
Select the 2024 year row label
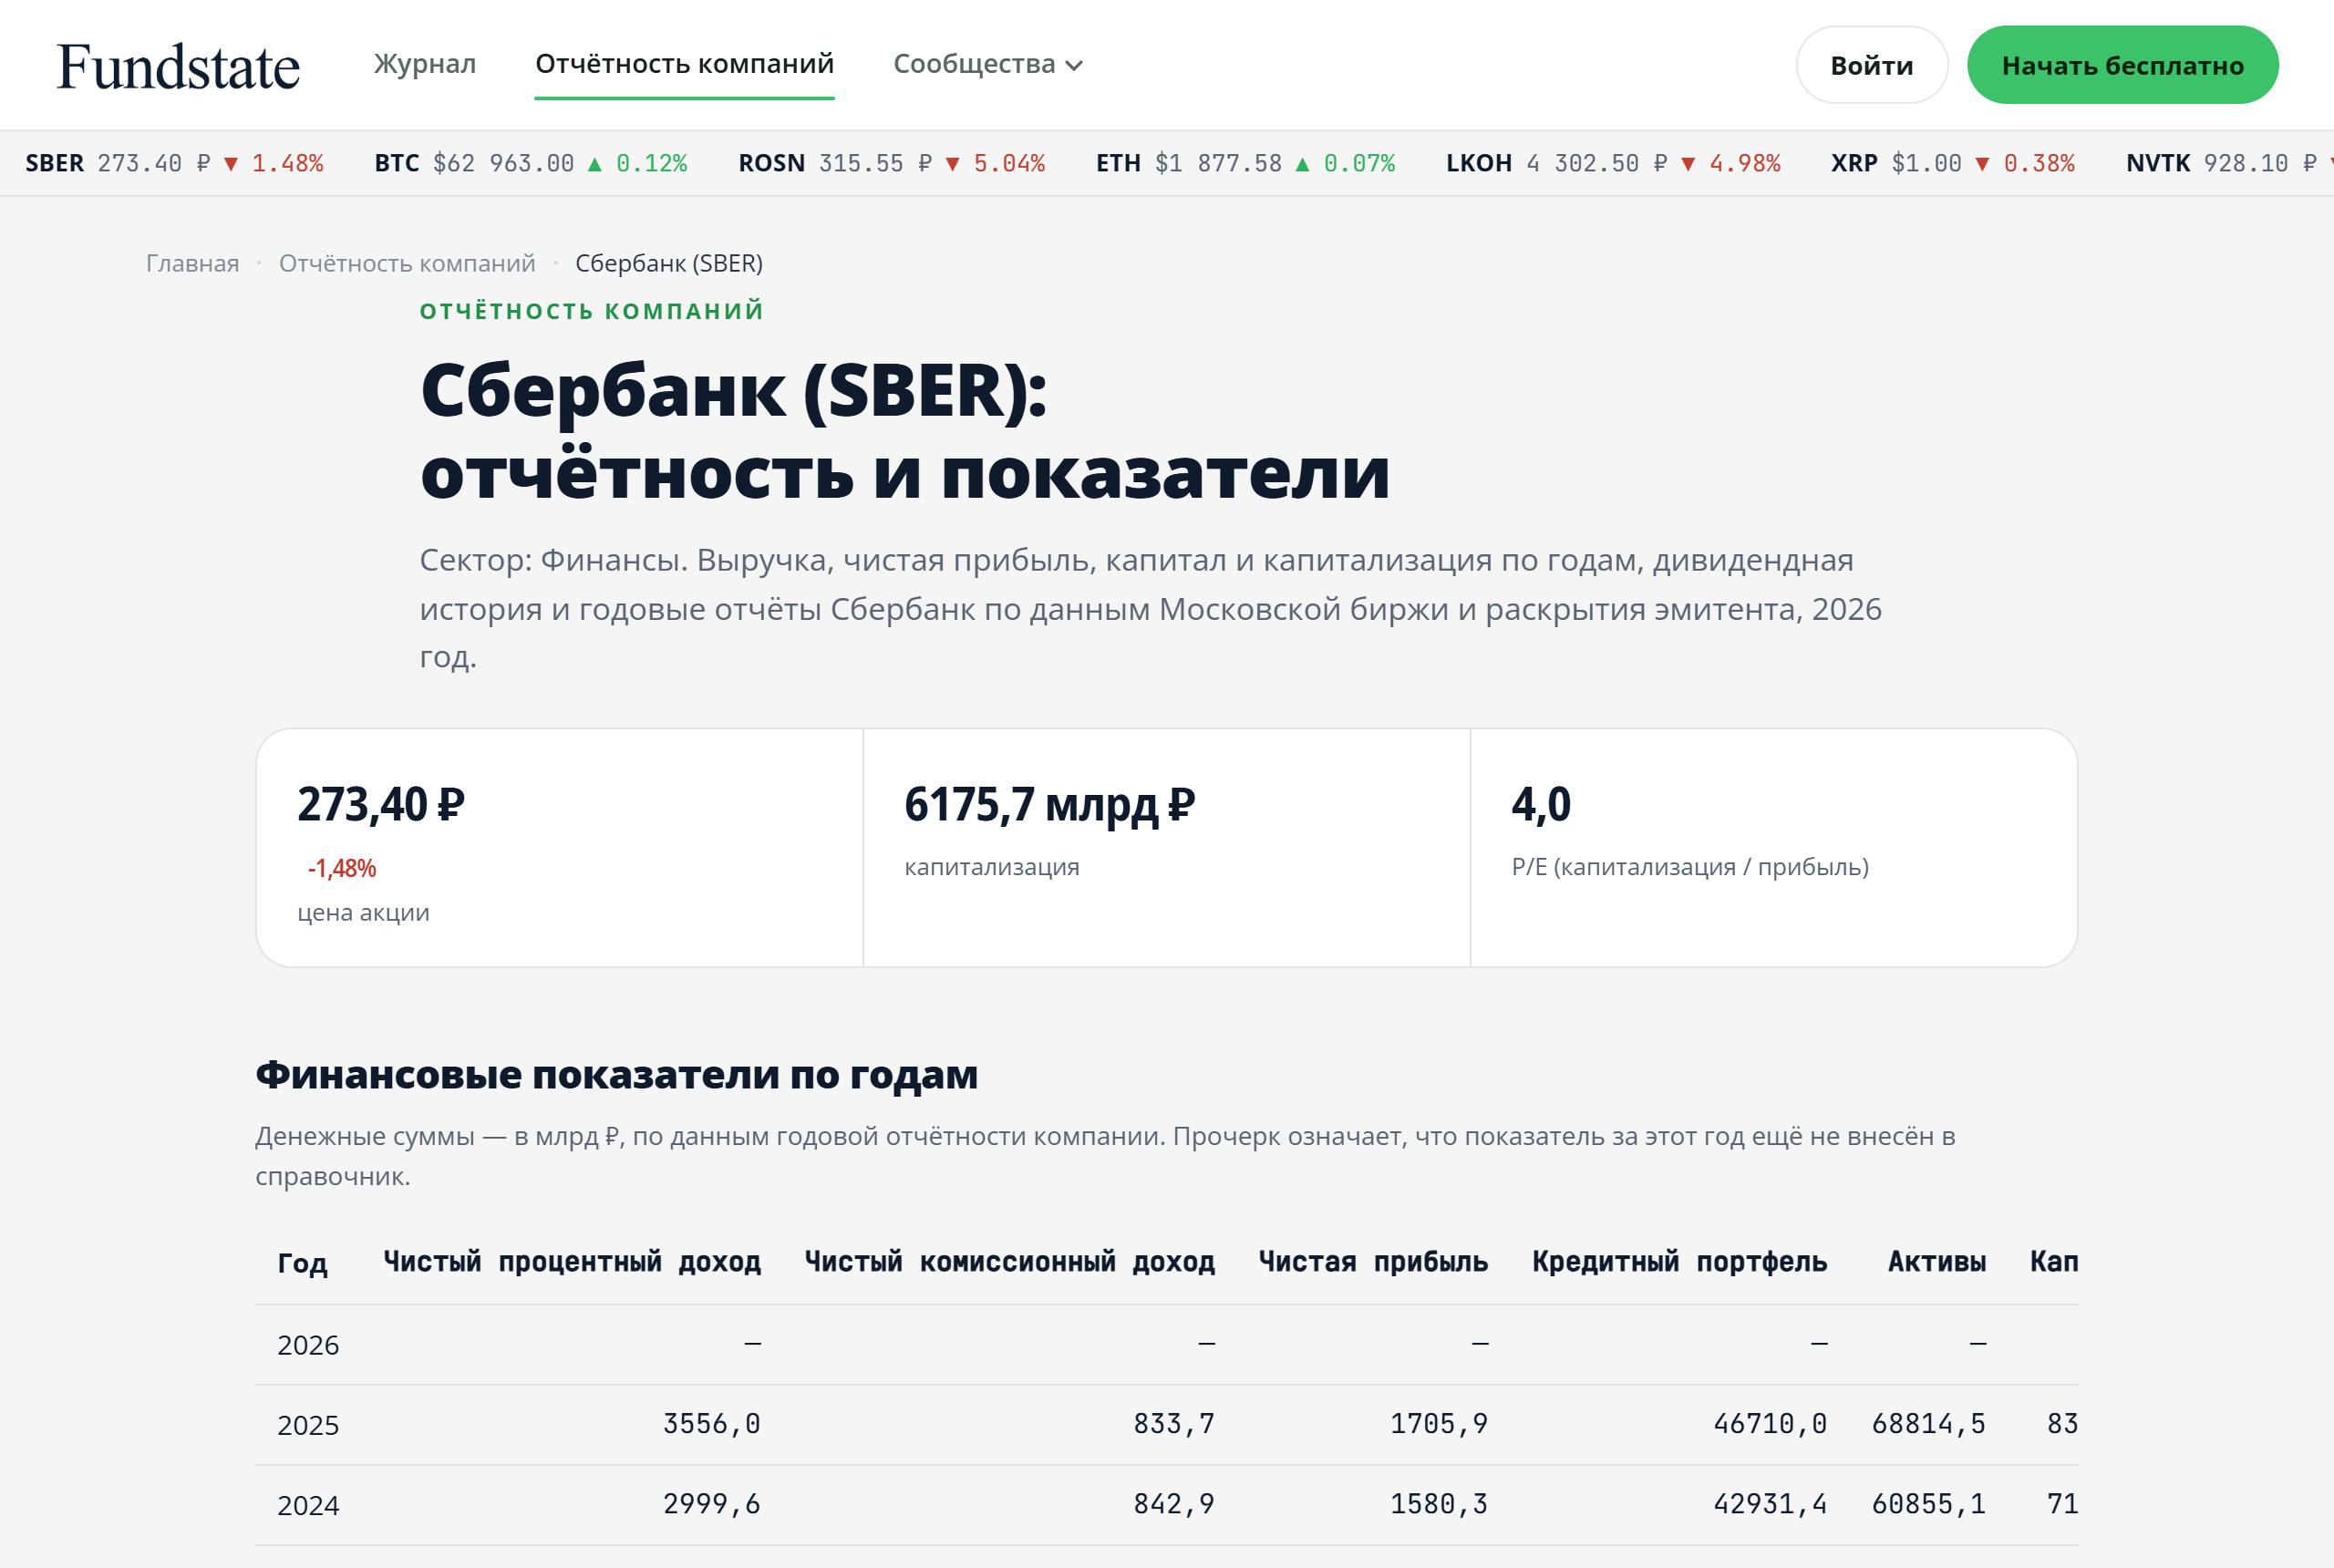pos(308,1505)
